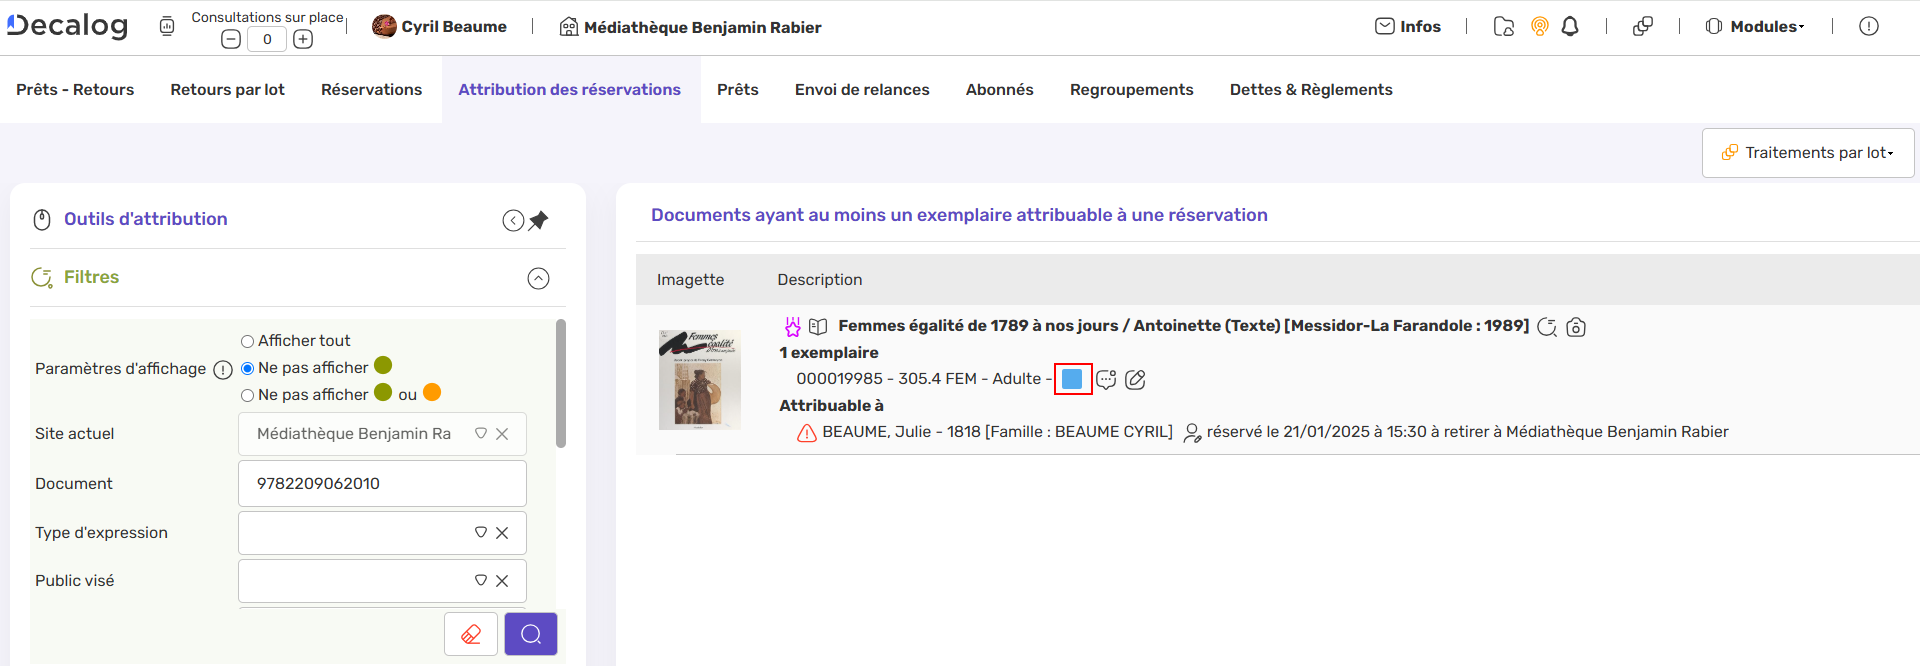Click the Médiathèque Benjamin Rabier site icon
Image resolution: width=1920 pixels, height=666 pixels.
pos(569,27)
